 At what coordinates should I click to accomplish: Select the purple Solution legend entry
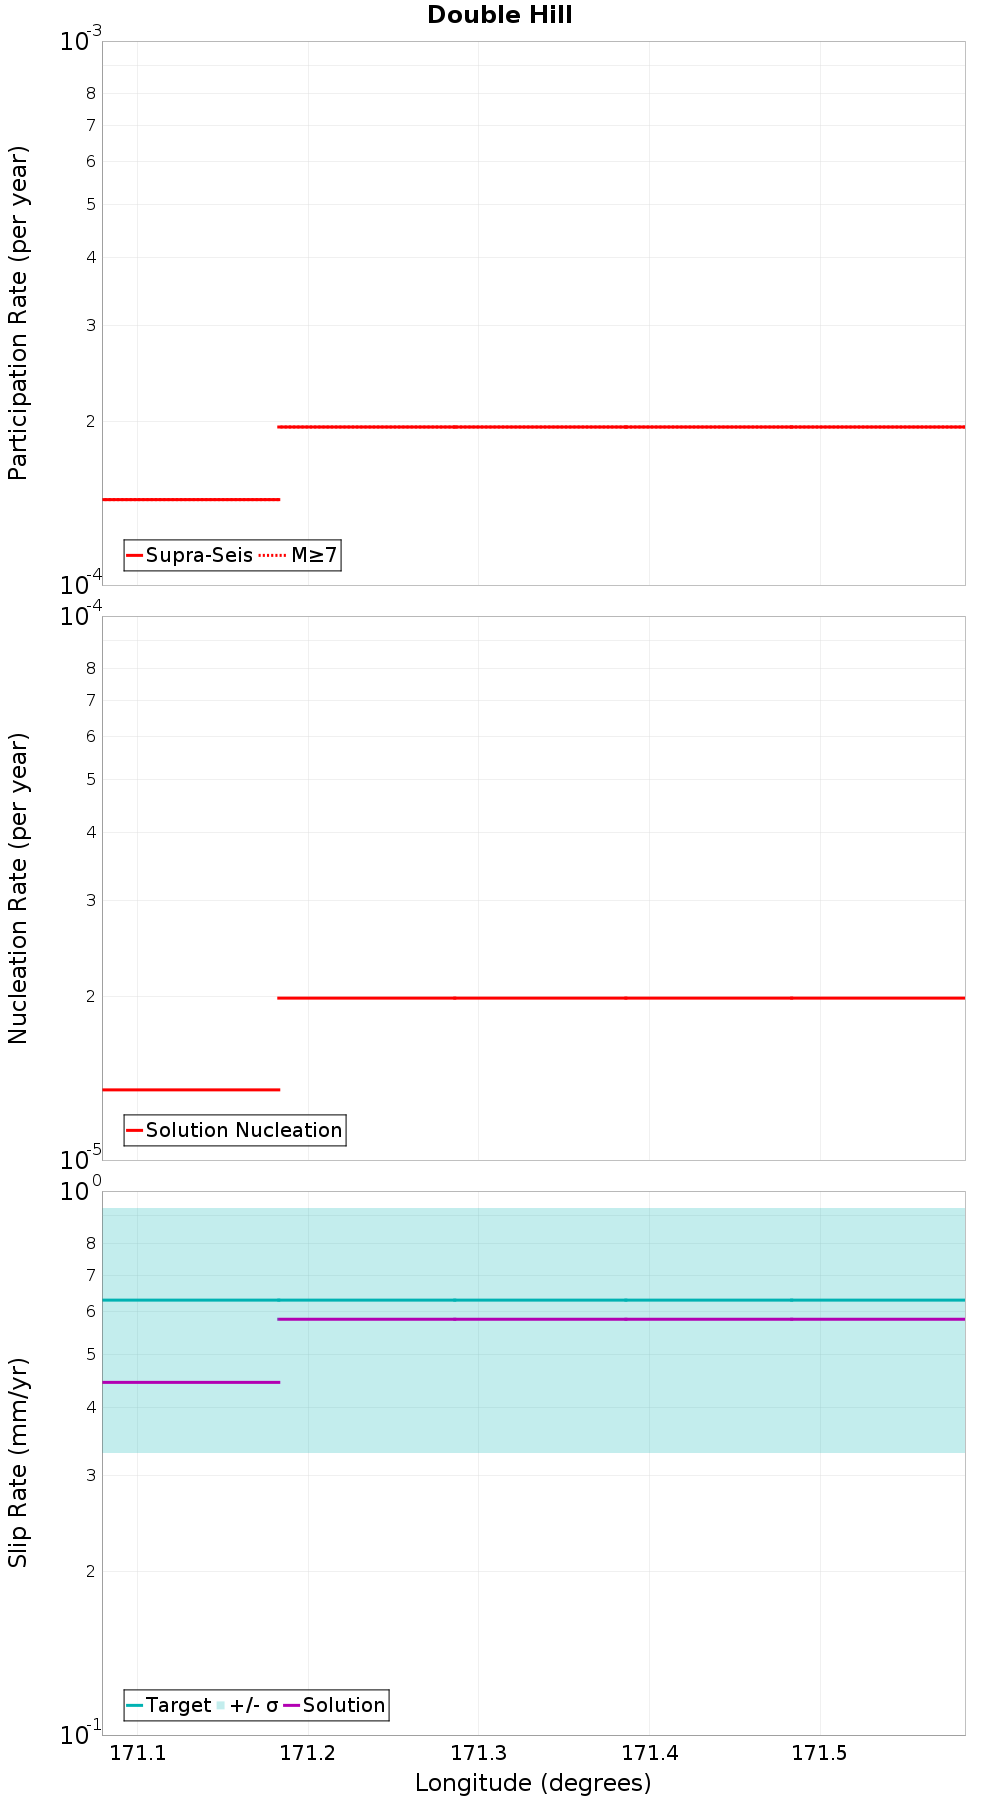click(x=335, y=1705)
